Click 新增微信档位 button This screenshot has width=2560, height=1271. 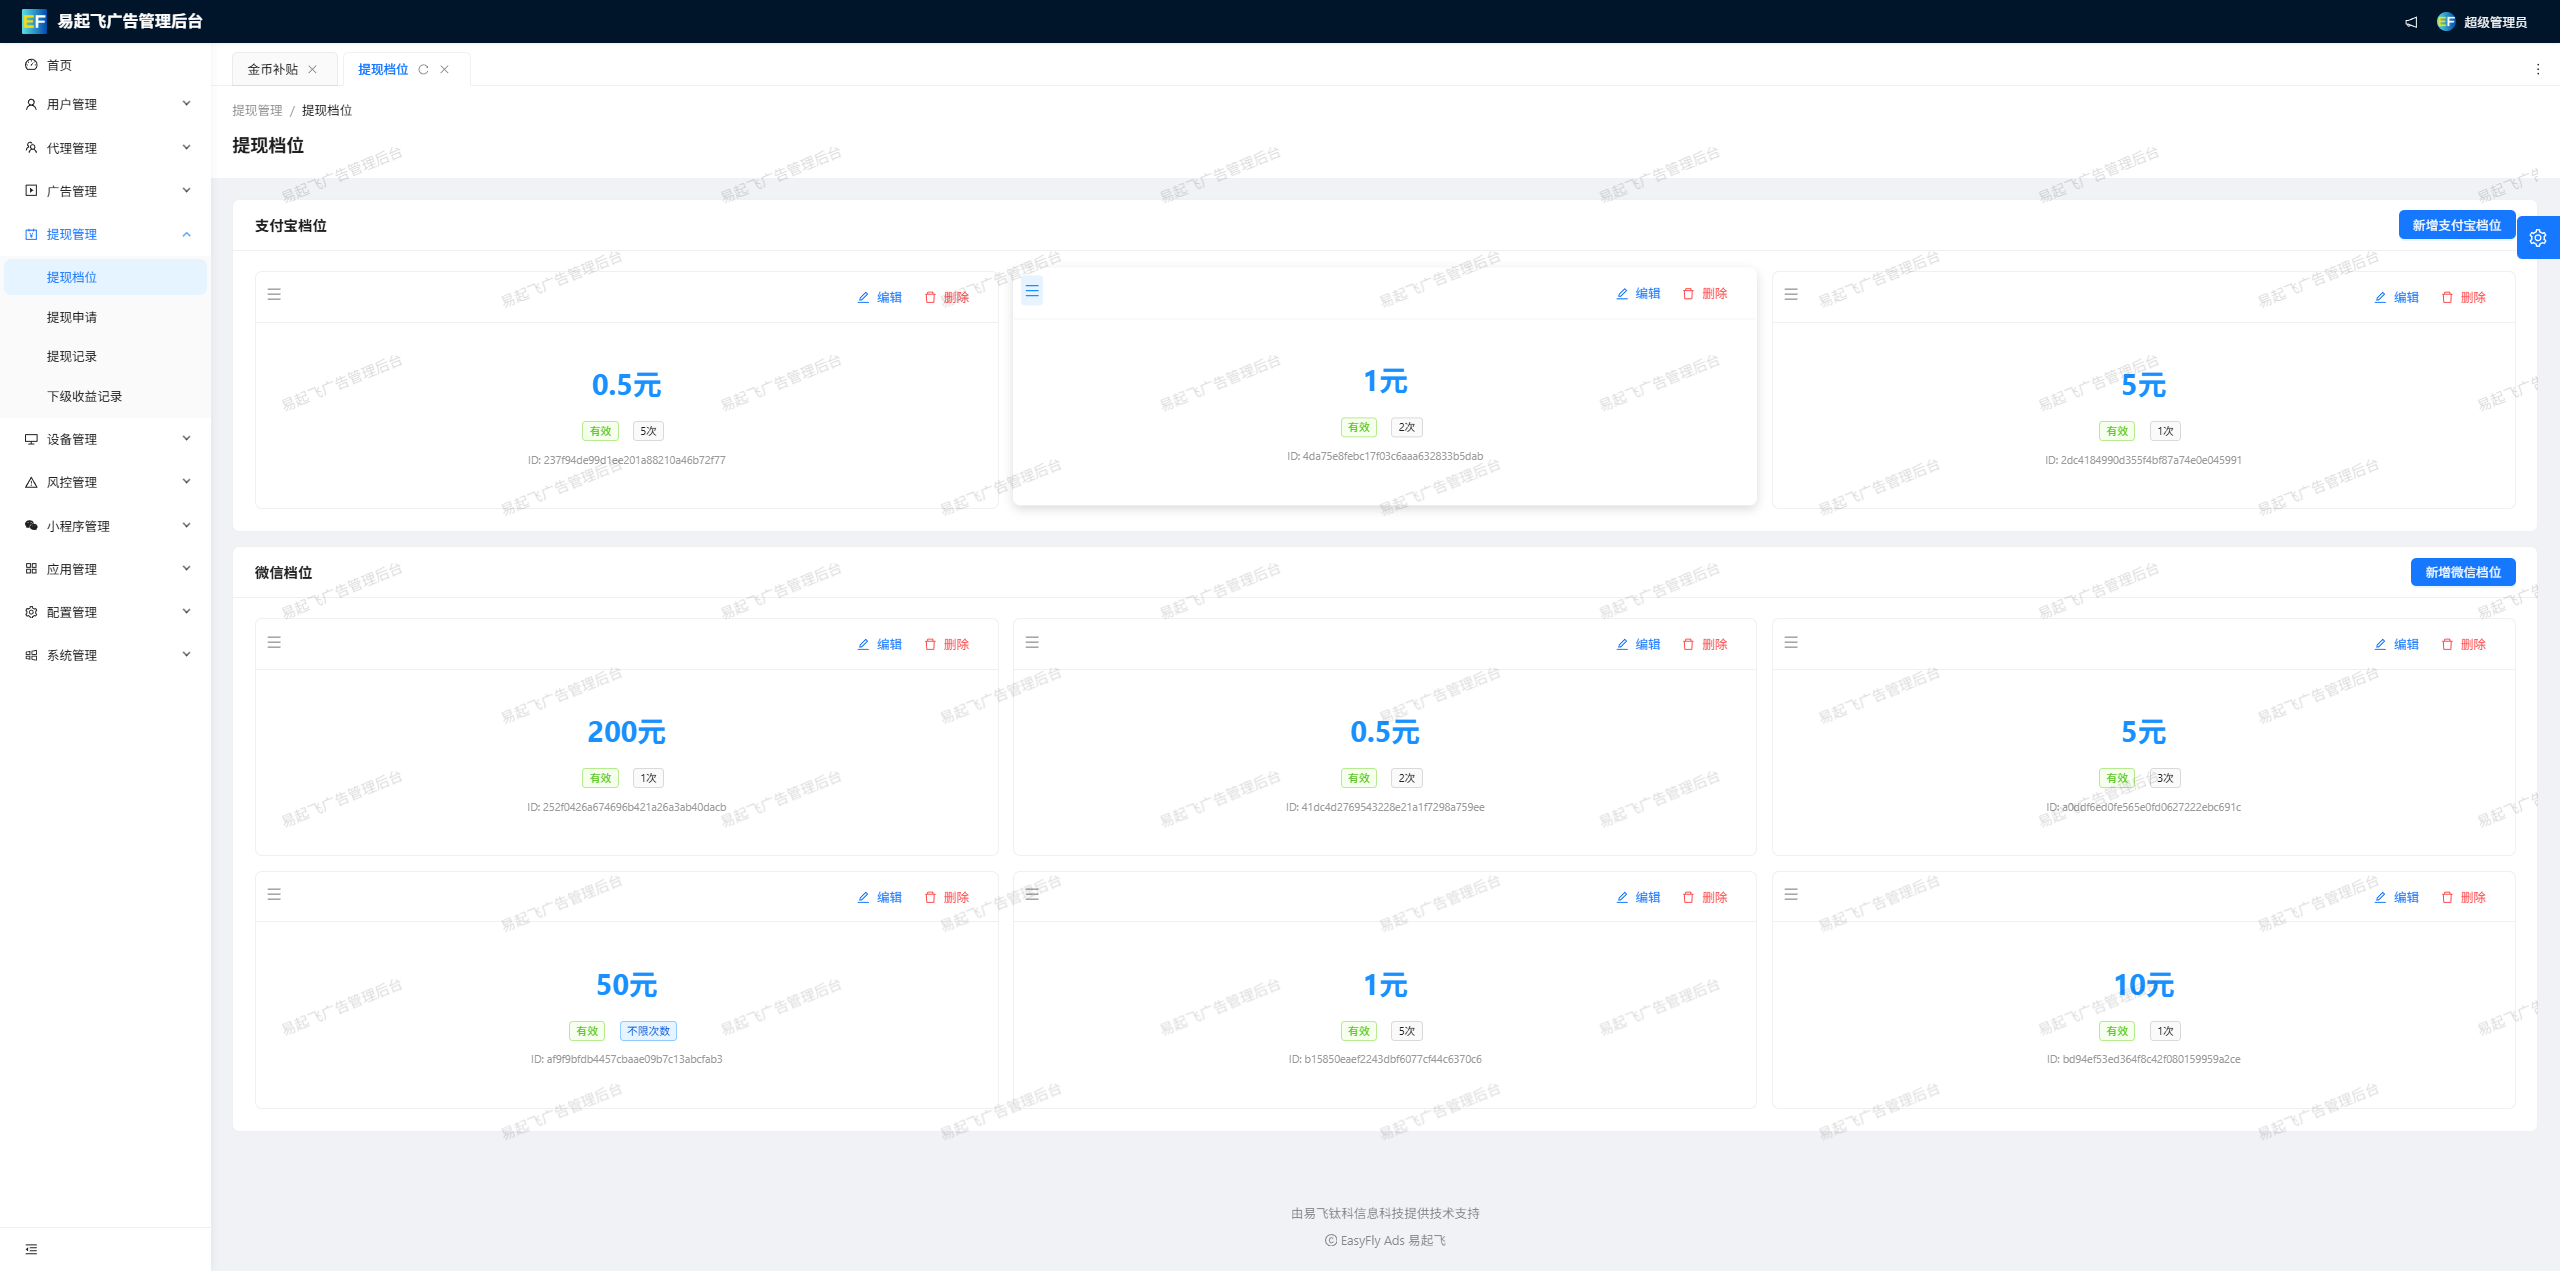point(2462,572)
